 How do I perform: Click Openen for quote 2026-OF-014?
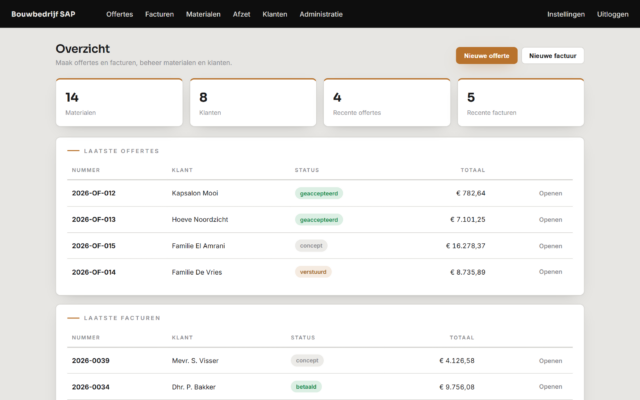(550, 272)
